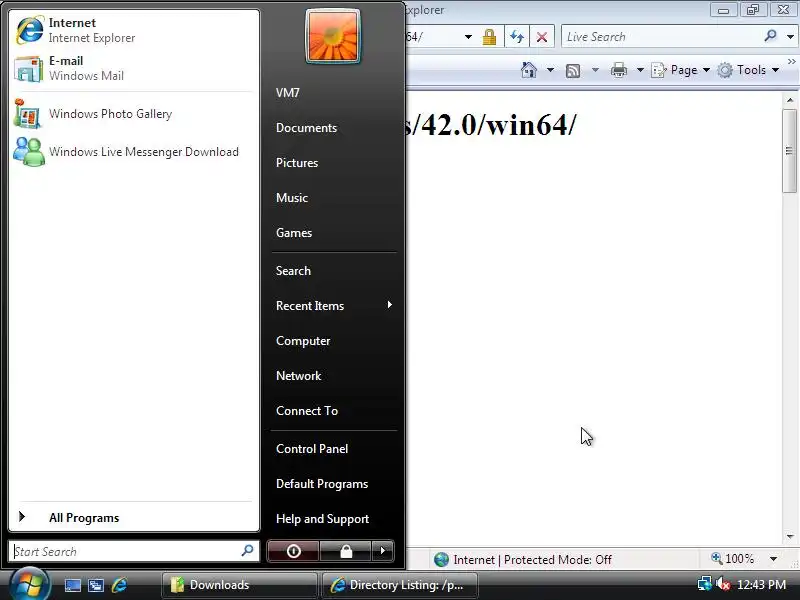Open the Tools menu in IE toolbar

(x=748, y=70)
